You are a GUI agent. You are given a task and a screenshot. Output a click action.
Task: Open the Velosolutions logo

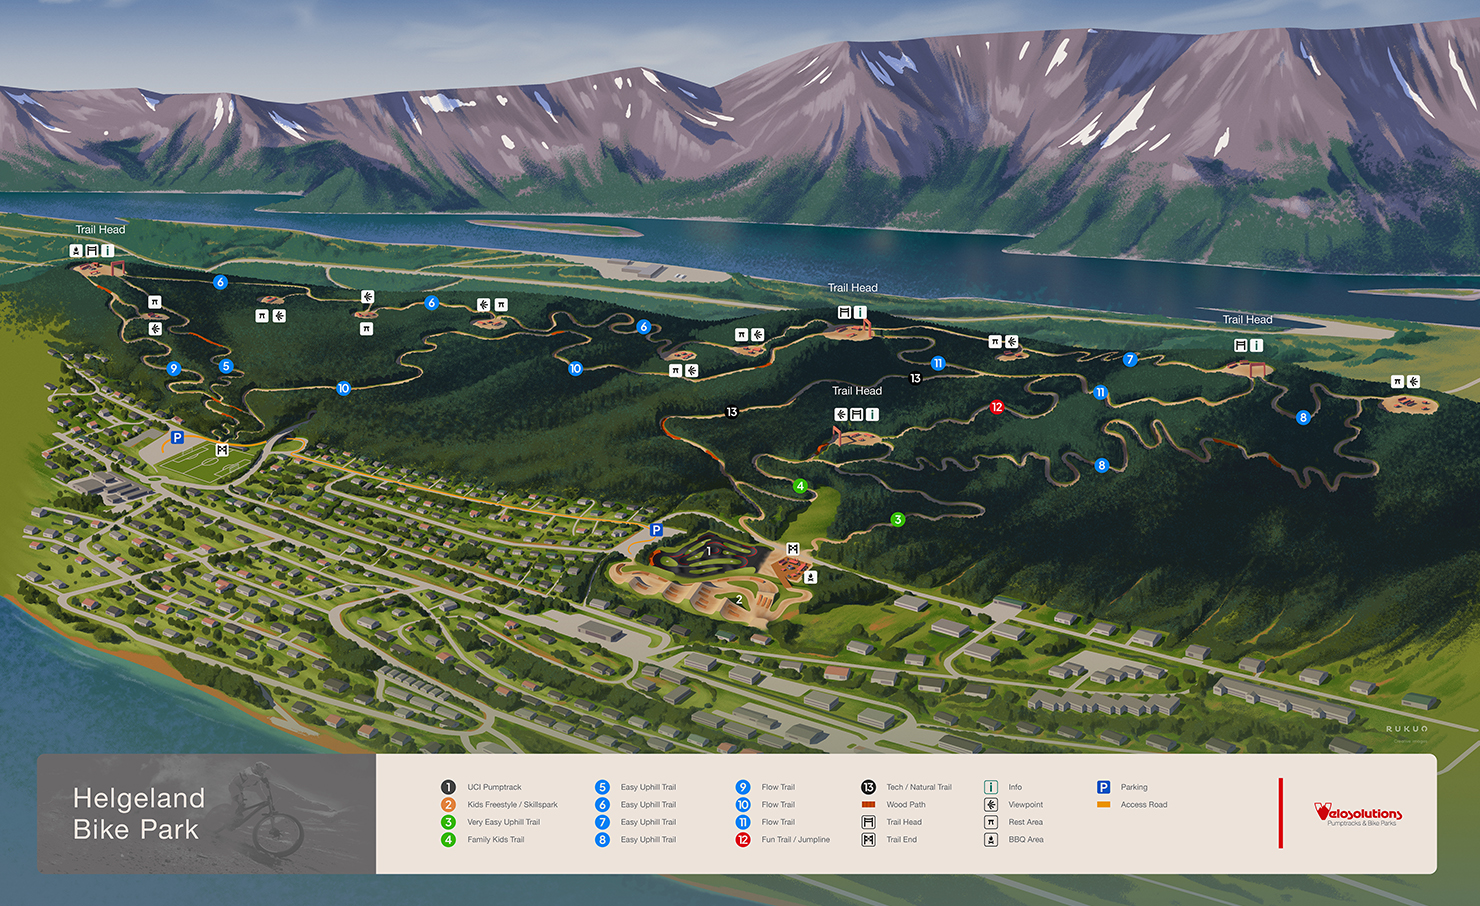pos(1358,814)
